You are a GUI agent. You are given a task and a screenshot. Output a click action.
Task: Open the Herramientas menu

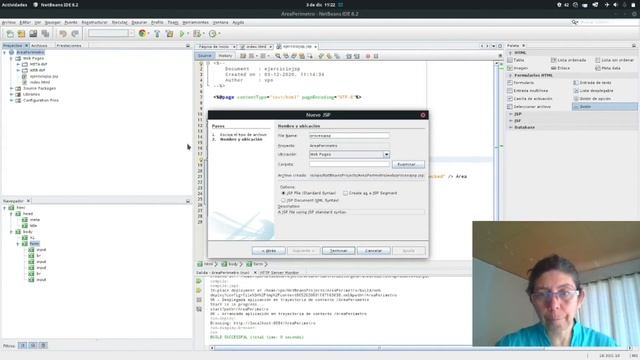(x=196, y=22)
